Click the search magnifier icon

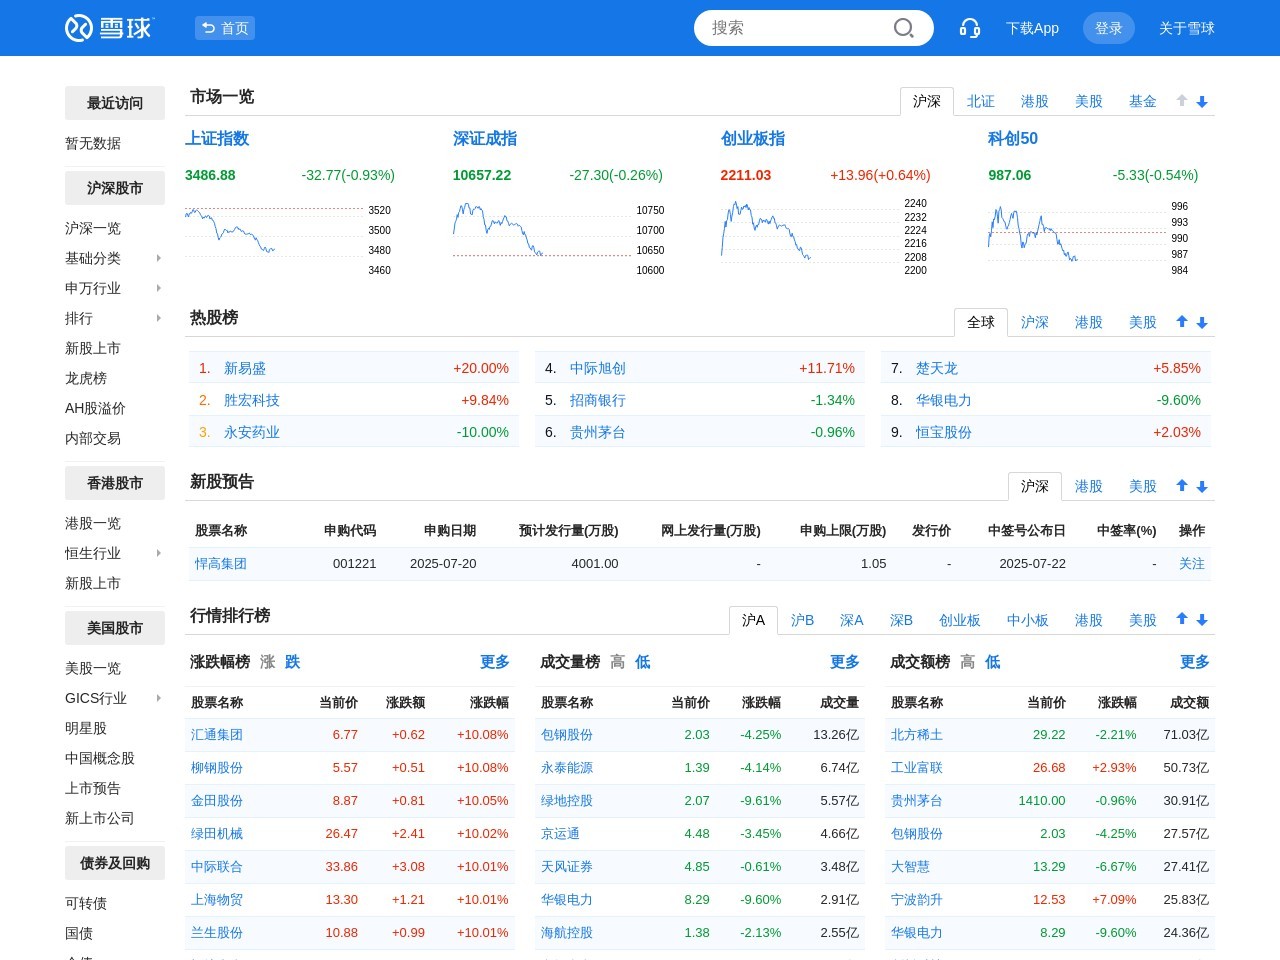point(903,28)
